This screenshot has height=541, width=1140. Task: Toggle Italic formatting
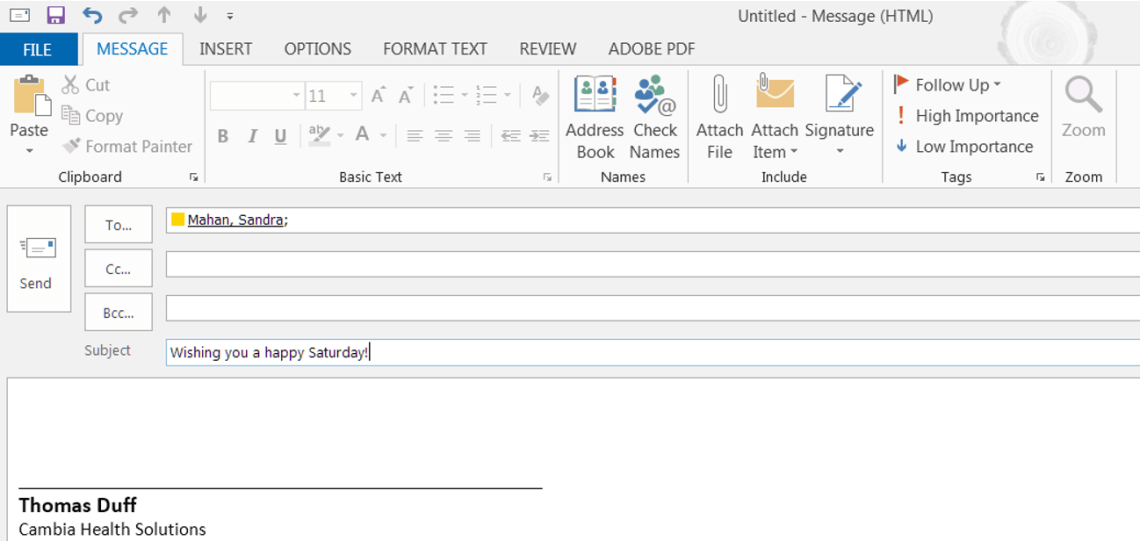252,136
